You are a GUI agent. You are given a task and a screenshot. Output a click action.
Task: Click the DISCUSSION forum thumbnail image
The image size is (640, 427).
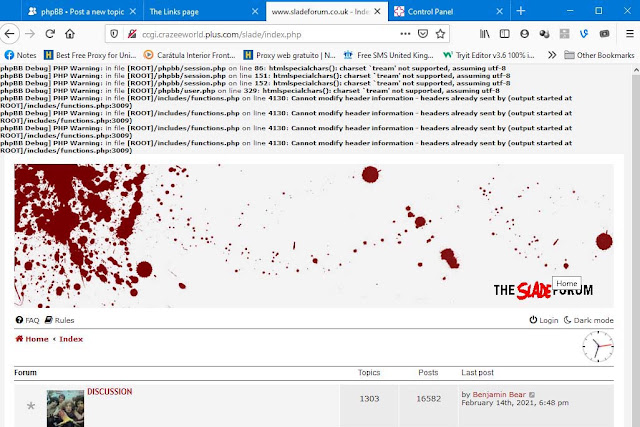(x=65, y=408)
